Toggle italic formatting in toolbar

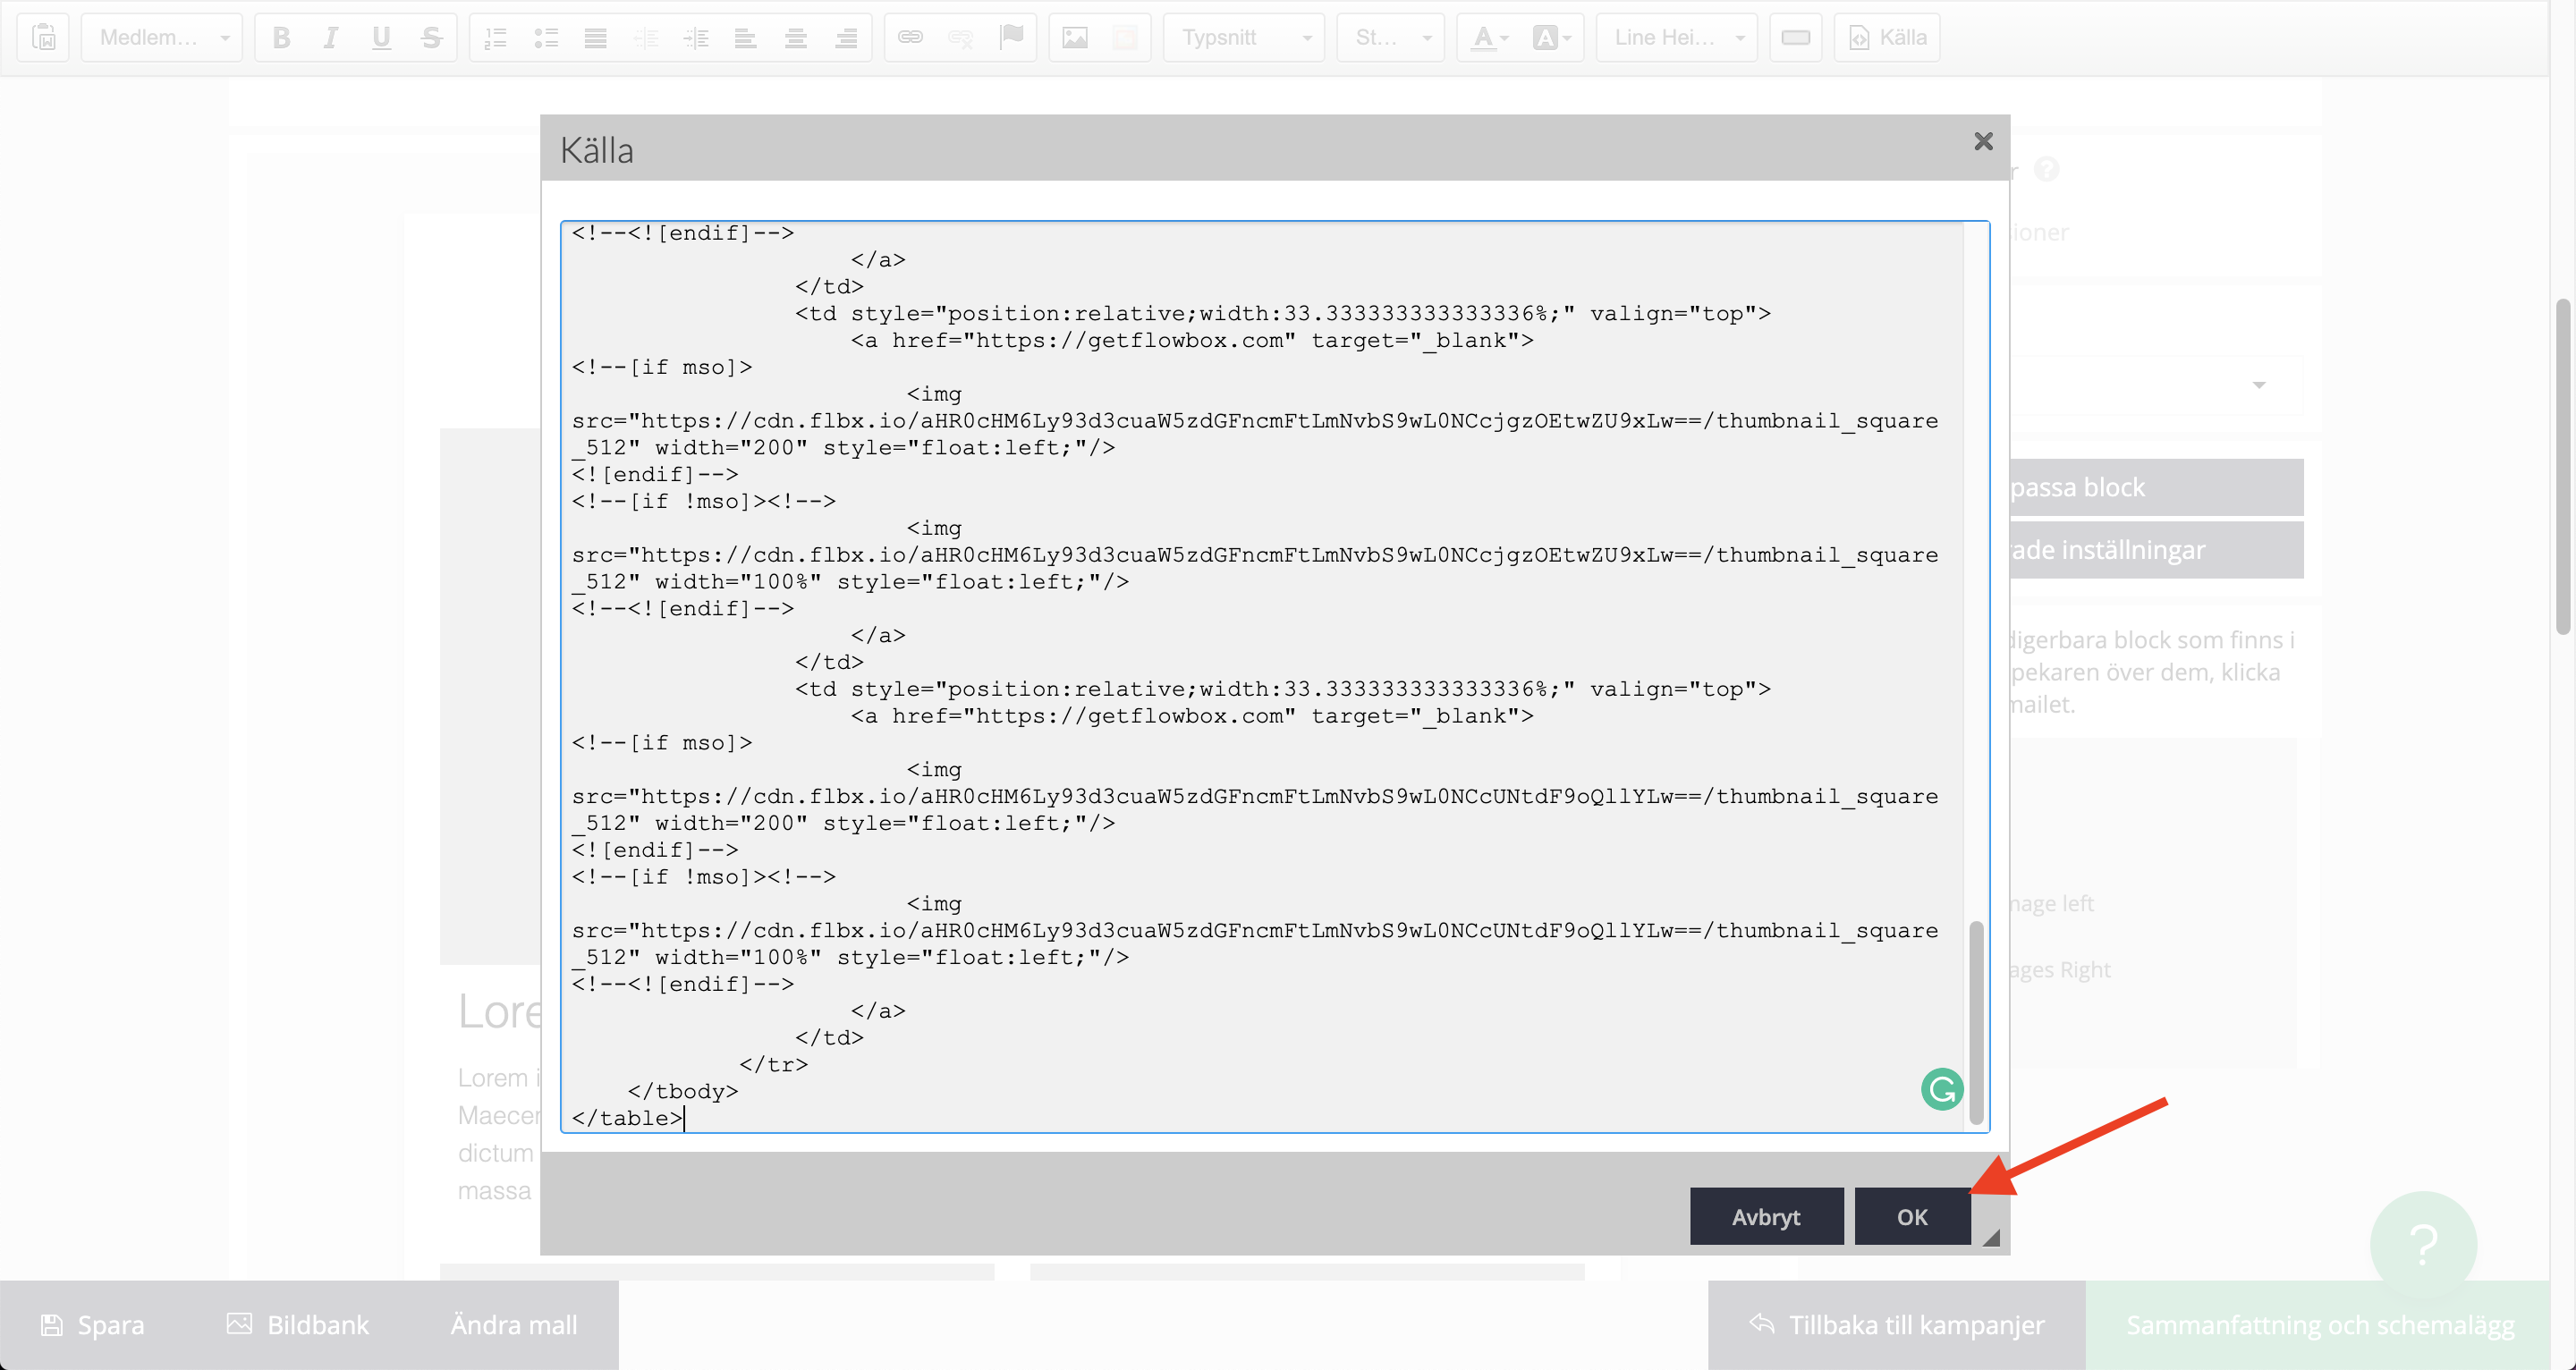pyautogui.click(x=330, y=38)
